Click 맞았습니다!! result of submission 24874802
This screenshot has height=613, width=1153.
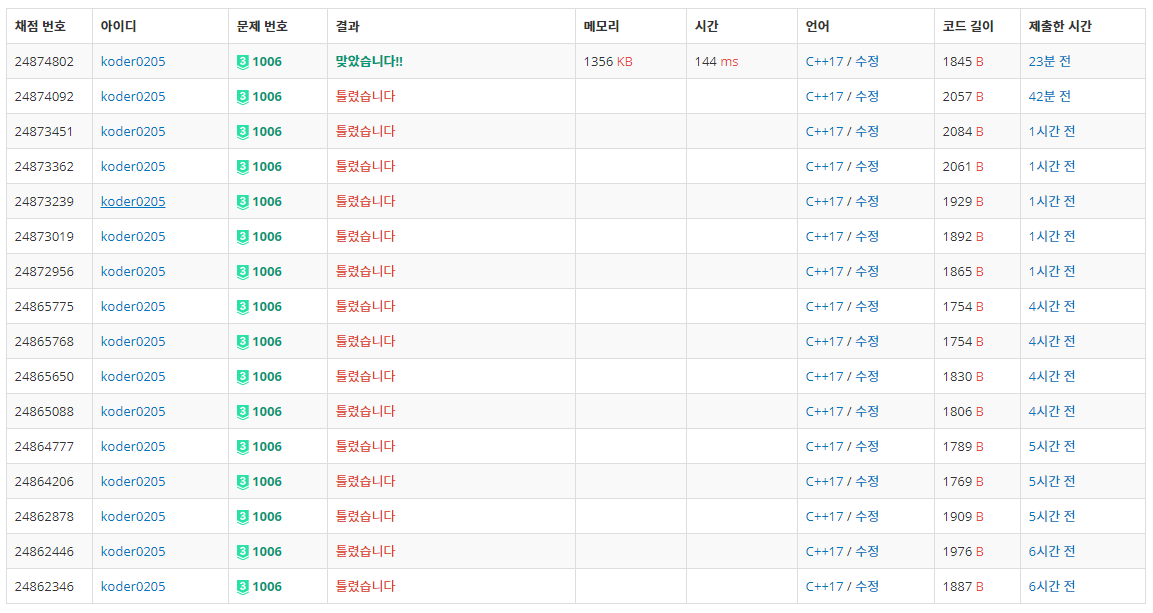click(369, 62)
